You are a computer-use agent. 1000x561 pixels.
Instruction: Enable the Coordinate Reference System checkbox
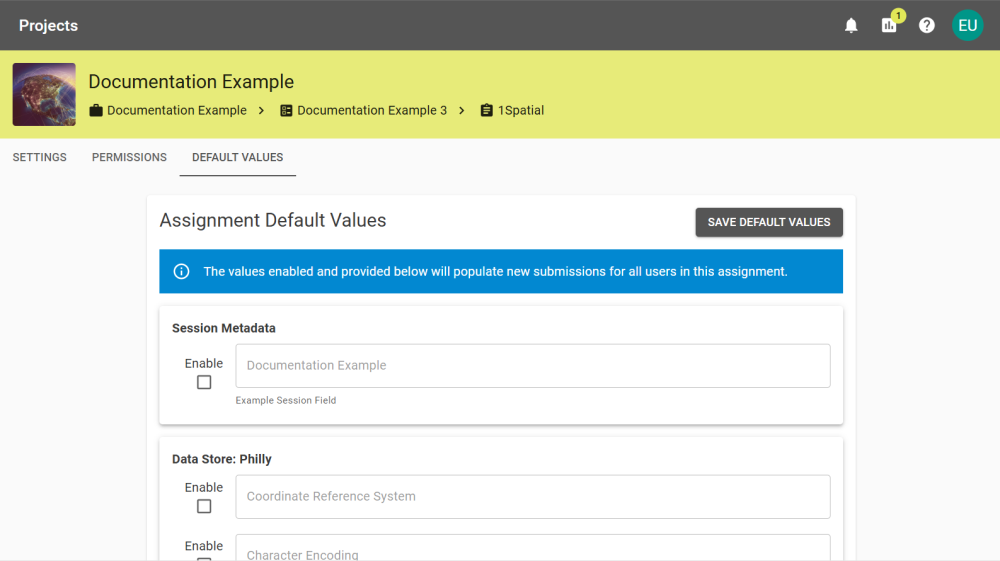coord(204,506)
